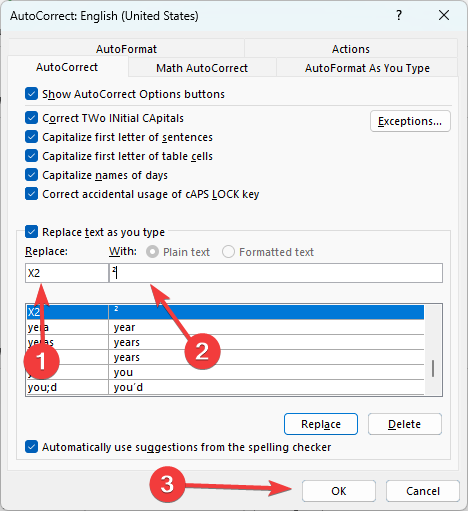Switch to Math AutoCorrect tab
Viewport: 468px width, 511px height.
coord(202,68)
